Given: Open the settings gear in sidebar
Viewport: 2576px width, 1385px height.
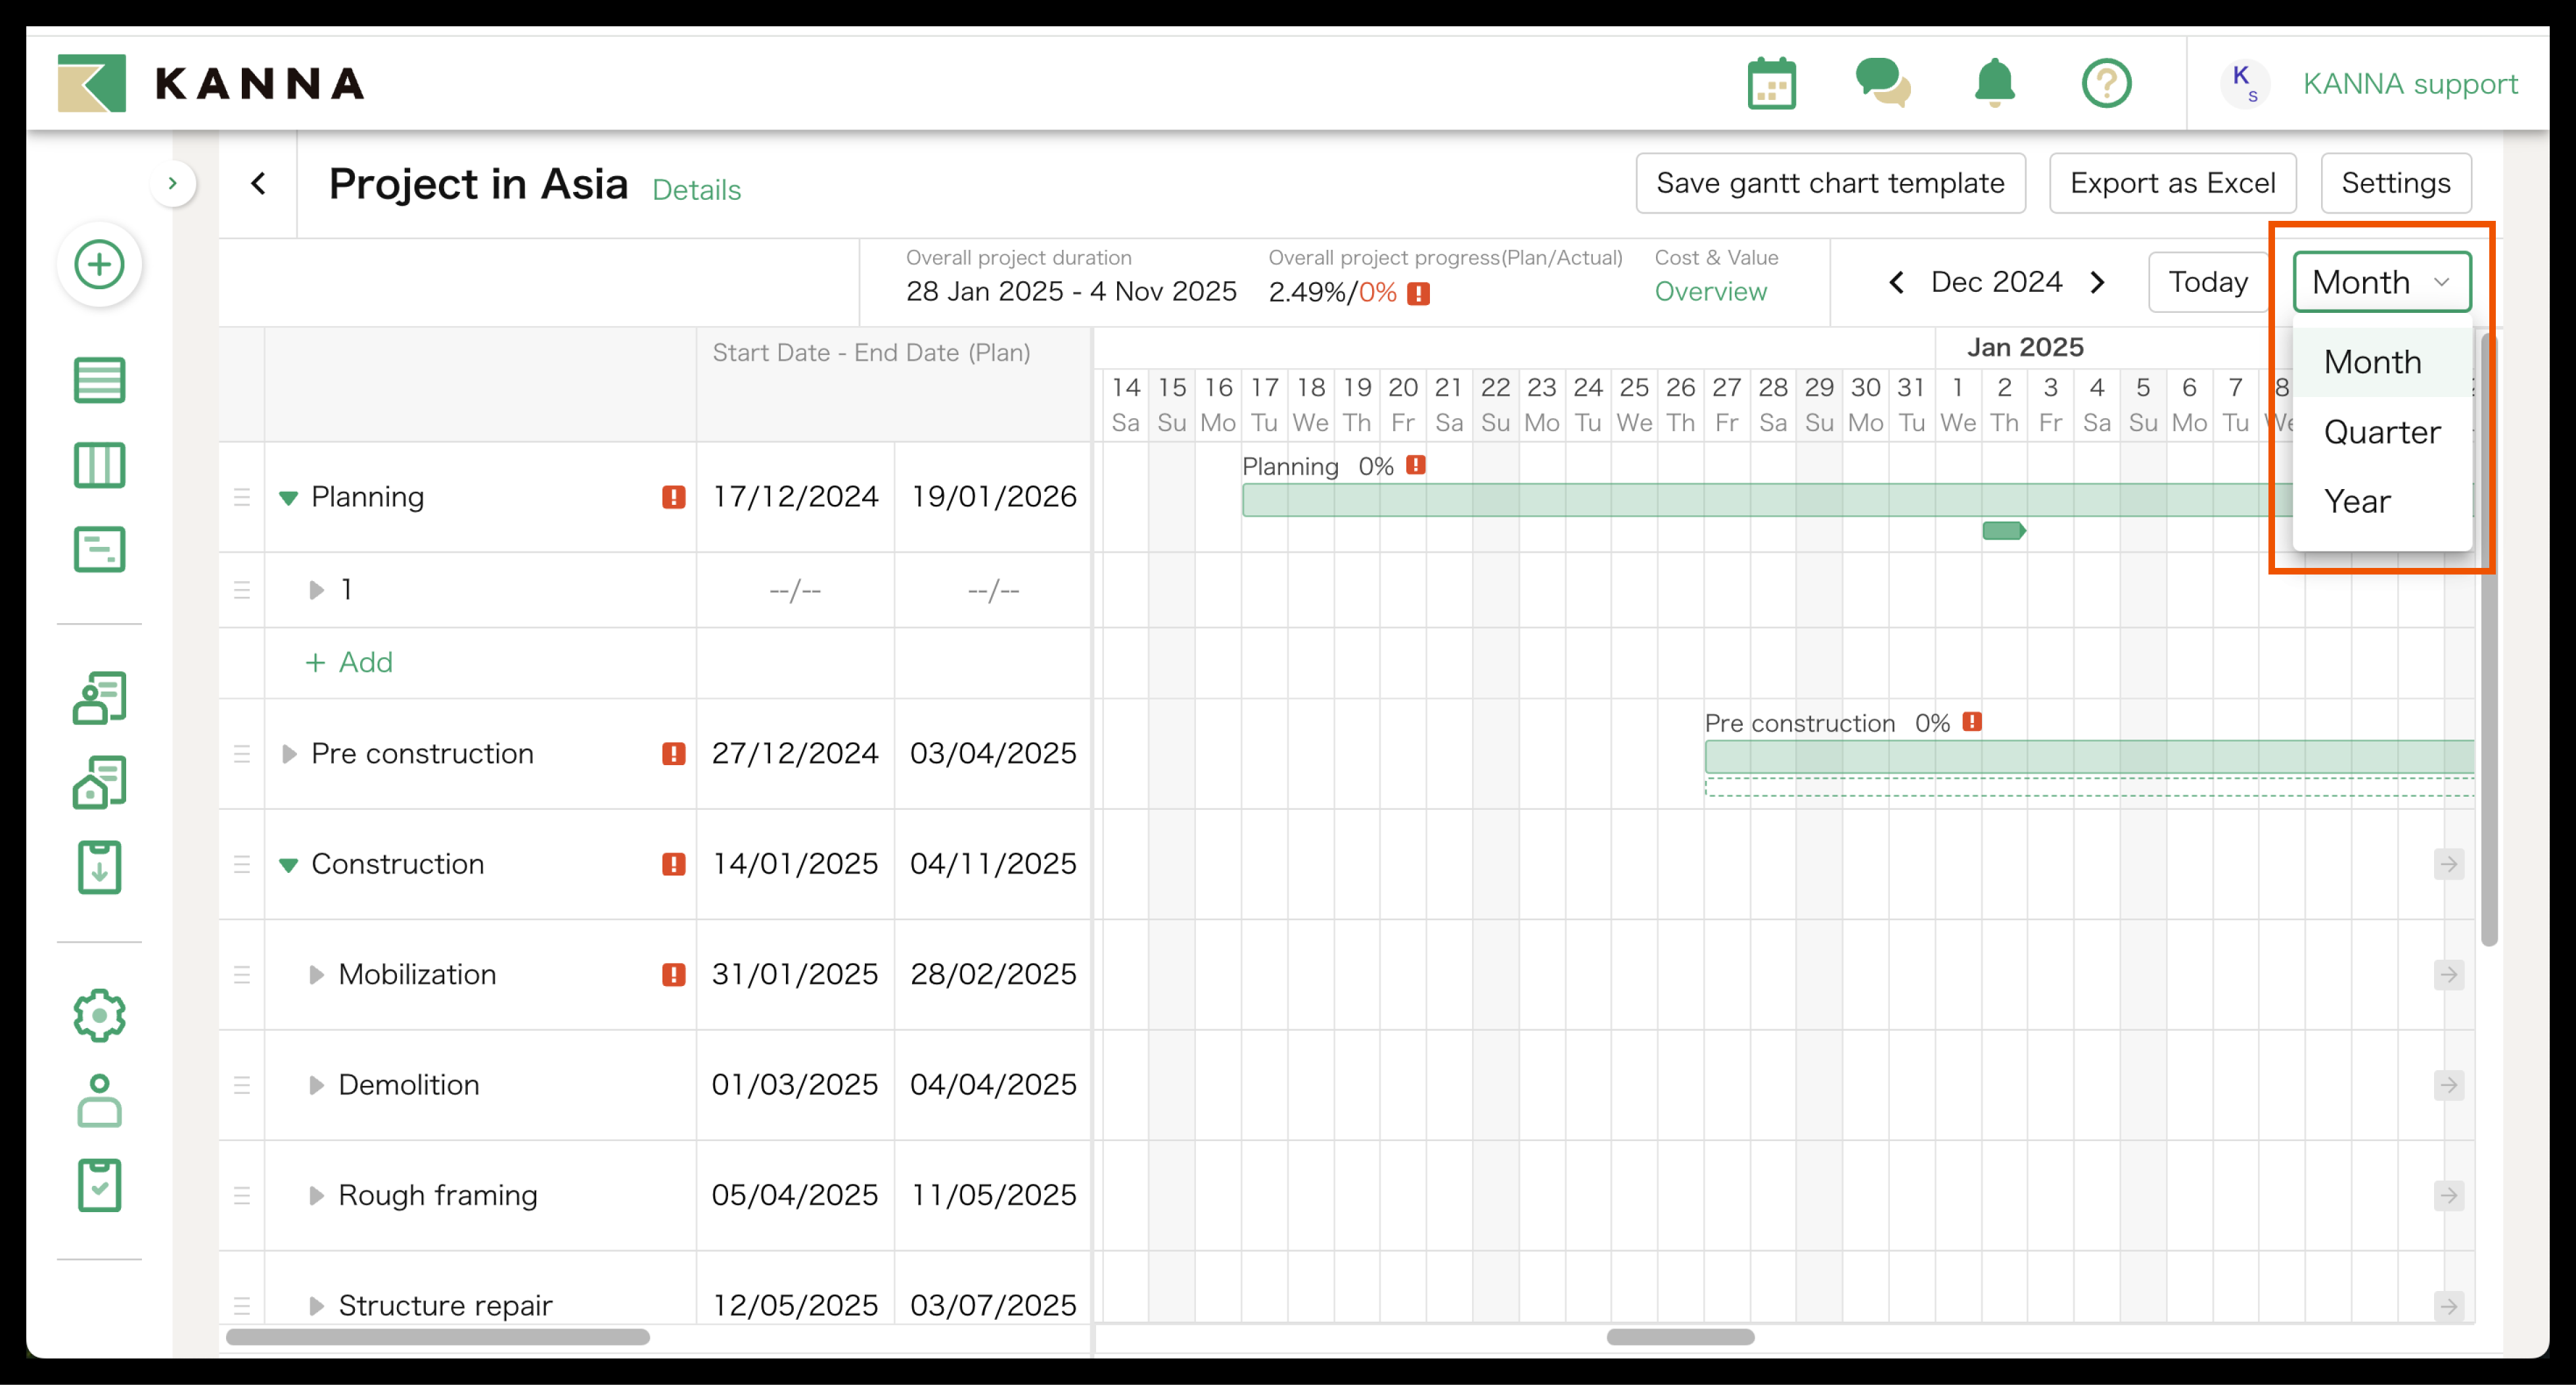Looking at the screenshot, I should click(x=99, y=1015).
